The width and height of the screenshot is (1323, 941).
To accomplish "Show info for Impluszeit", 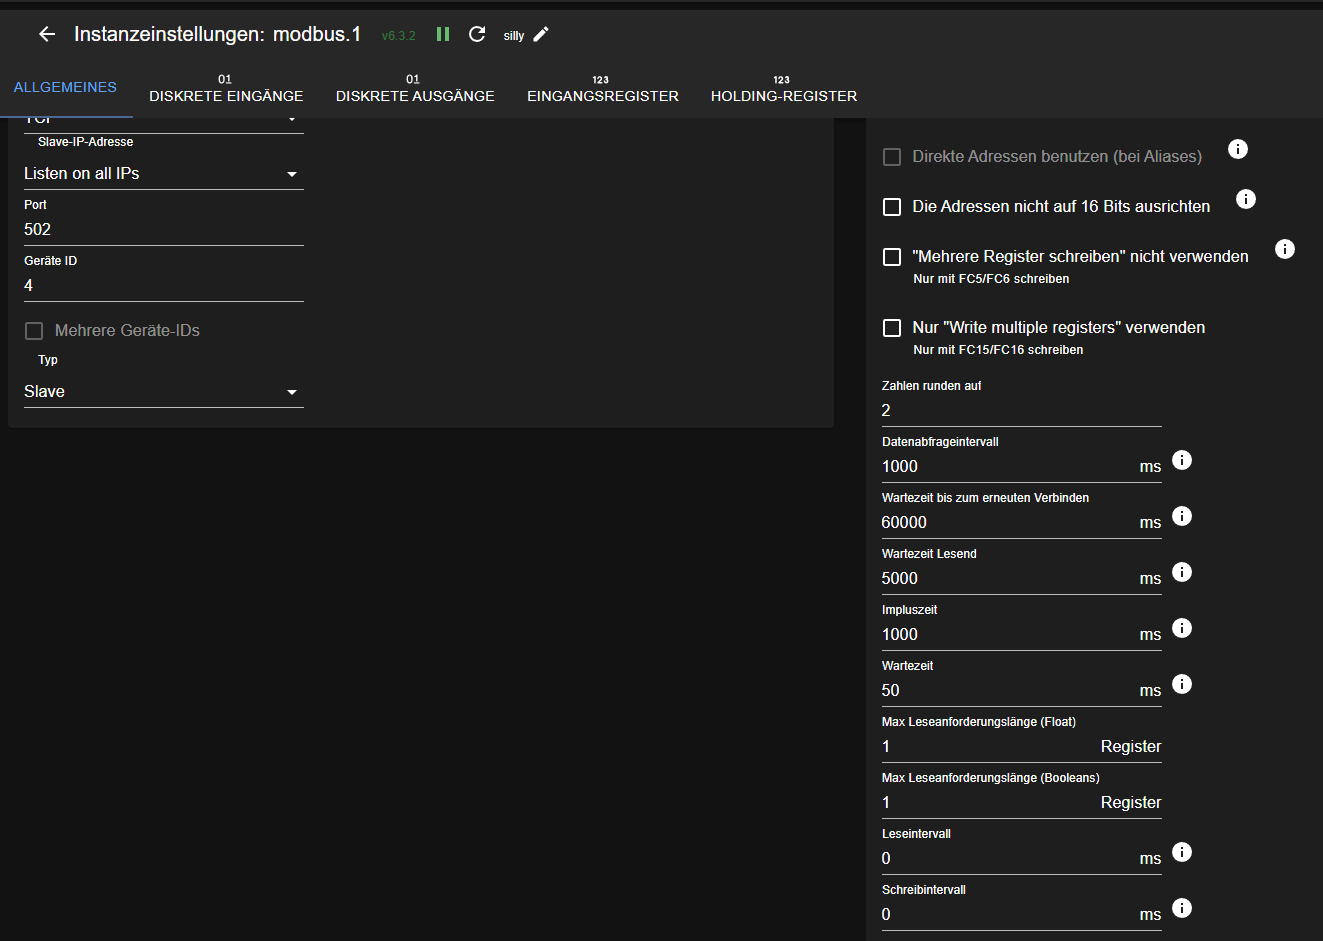I will (x=1182, y=628).
